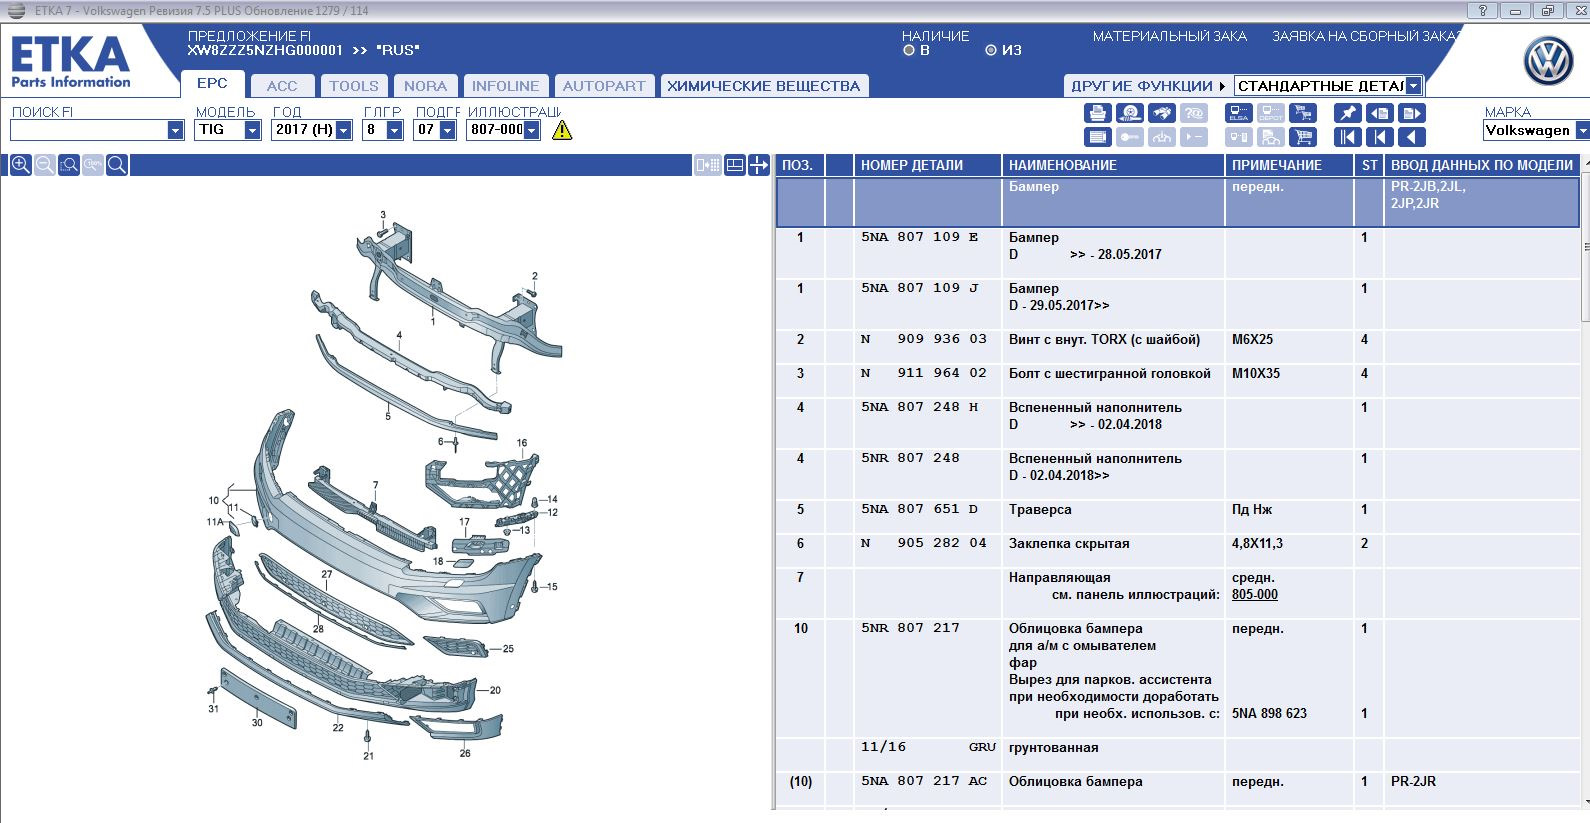This screenshot has height=823, width=1590.
Task: Click МАТЕРИАЛЬНЫЙ ЗАКА link
Action: (x=1170, y=36)
